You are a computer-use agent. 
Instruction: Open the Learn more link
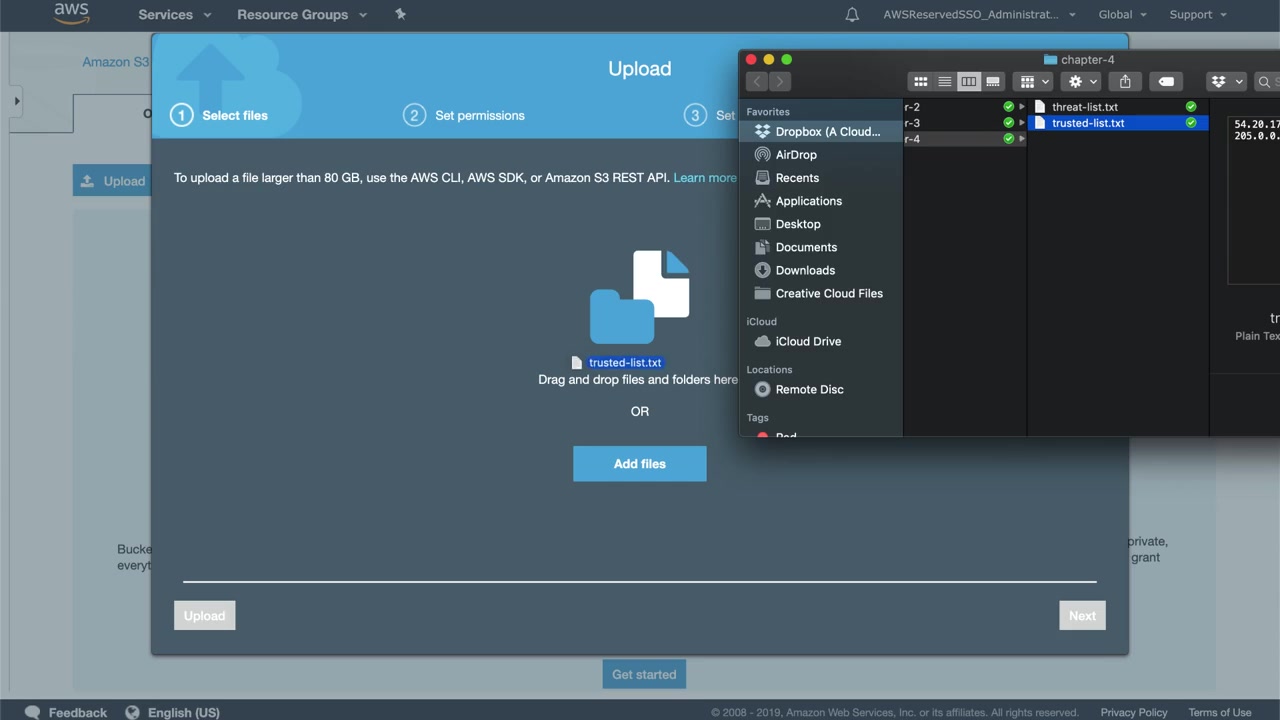(705, 178)
